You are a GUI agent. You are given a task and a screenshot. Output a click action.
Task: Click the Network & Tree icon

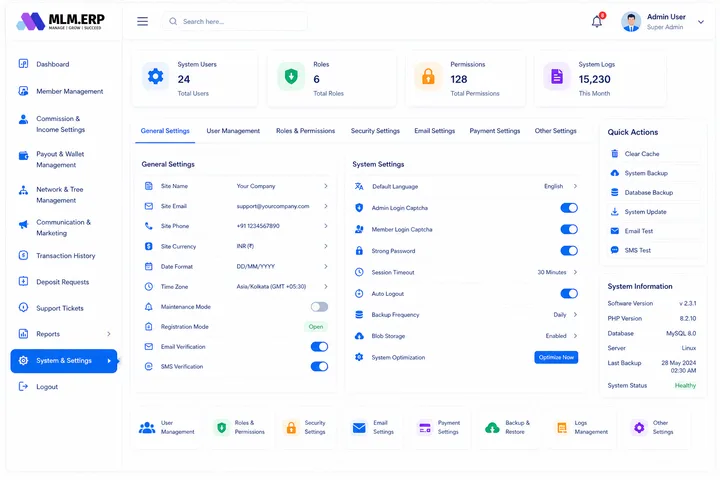[x=23, y=190]
